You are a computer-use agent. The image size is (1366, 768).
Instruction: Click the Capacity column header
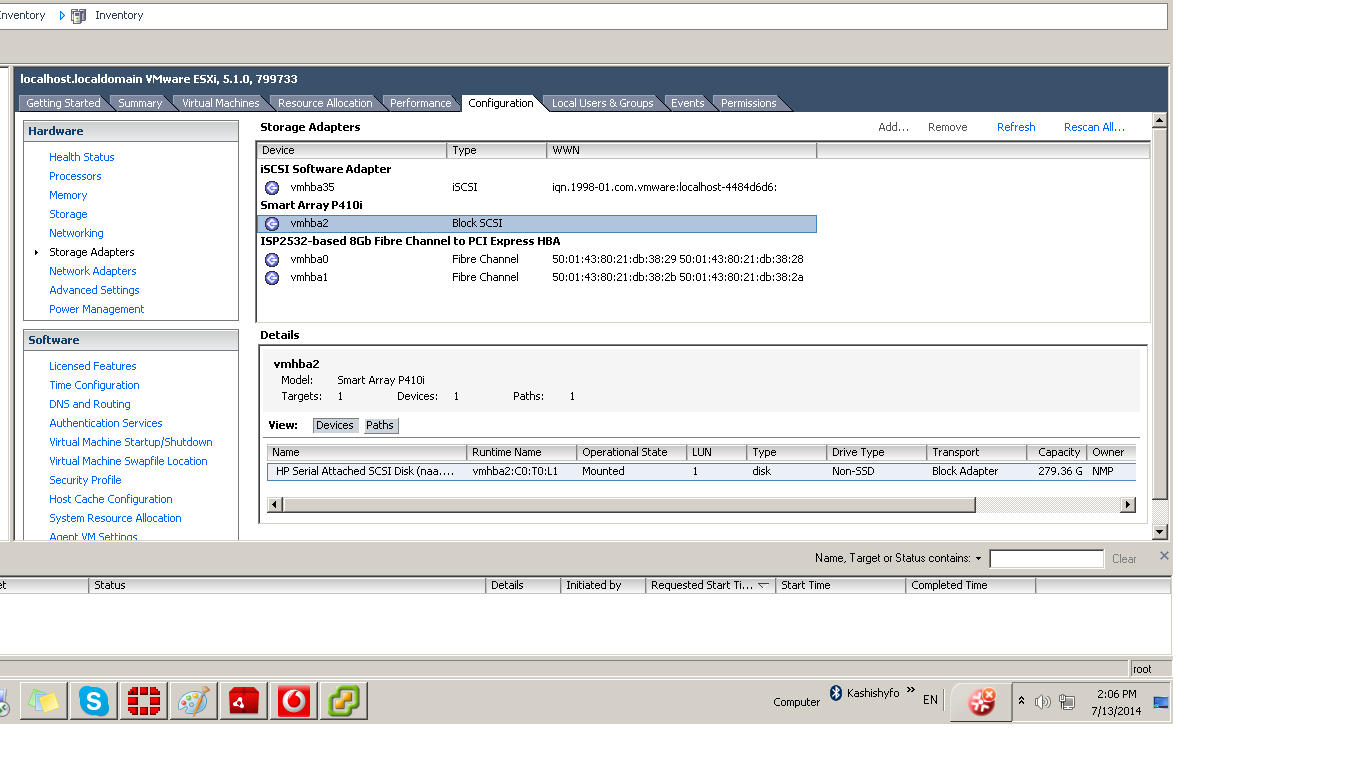click(1057, 452)
